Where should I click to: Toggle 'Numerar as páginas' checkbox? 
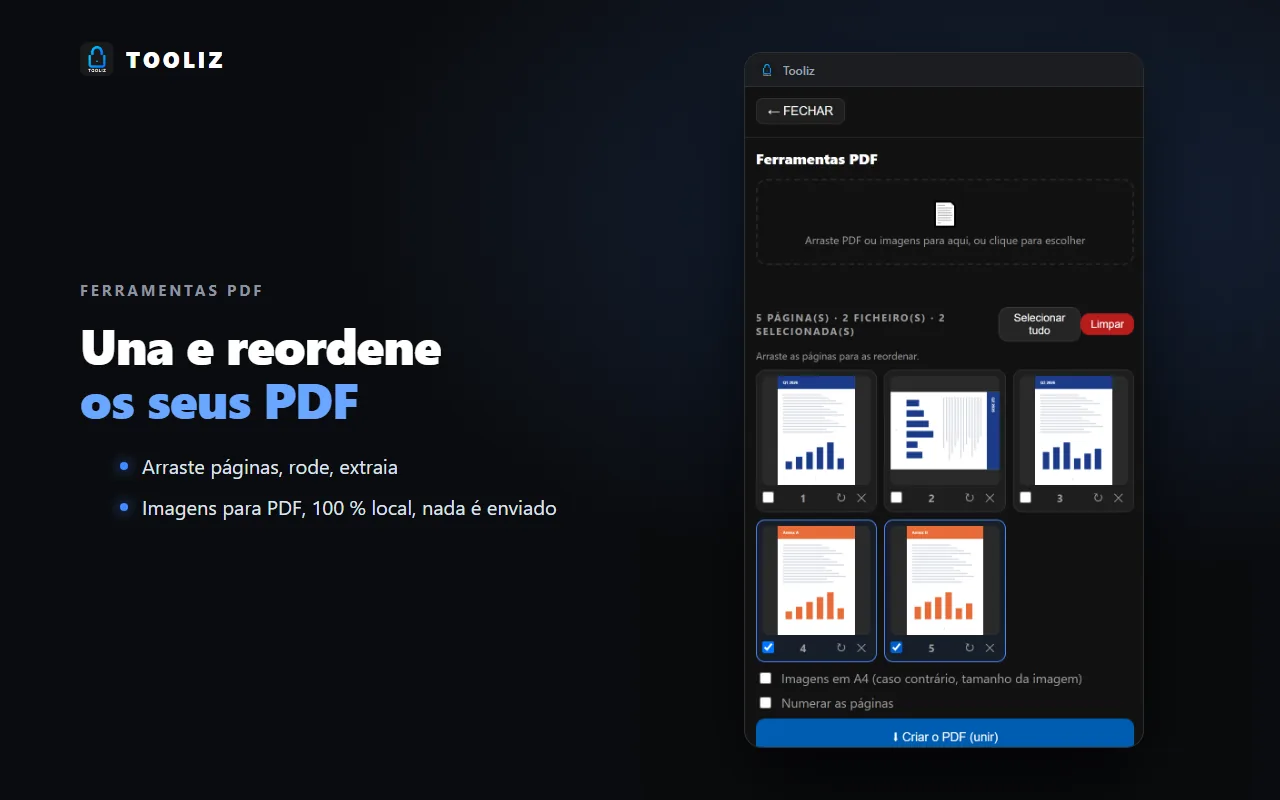click(766, 703)
